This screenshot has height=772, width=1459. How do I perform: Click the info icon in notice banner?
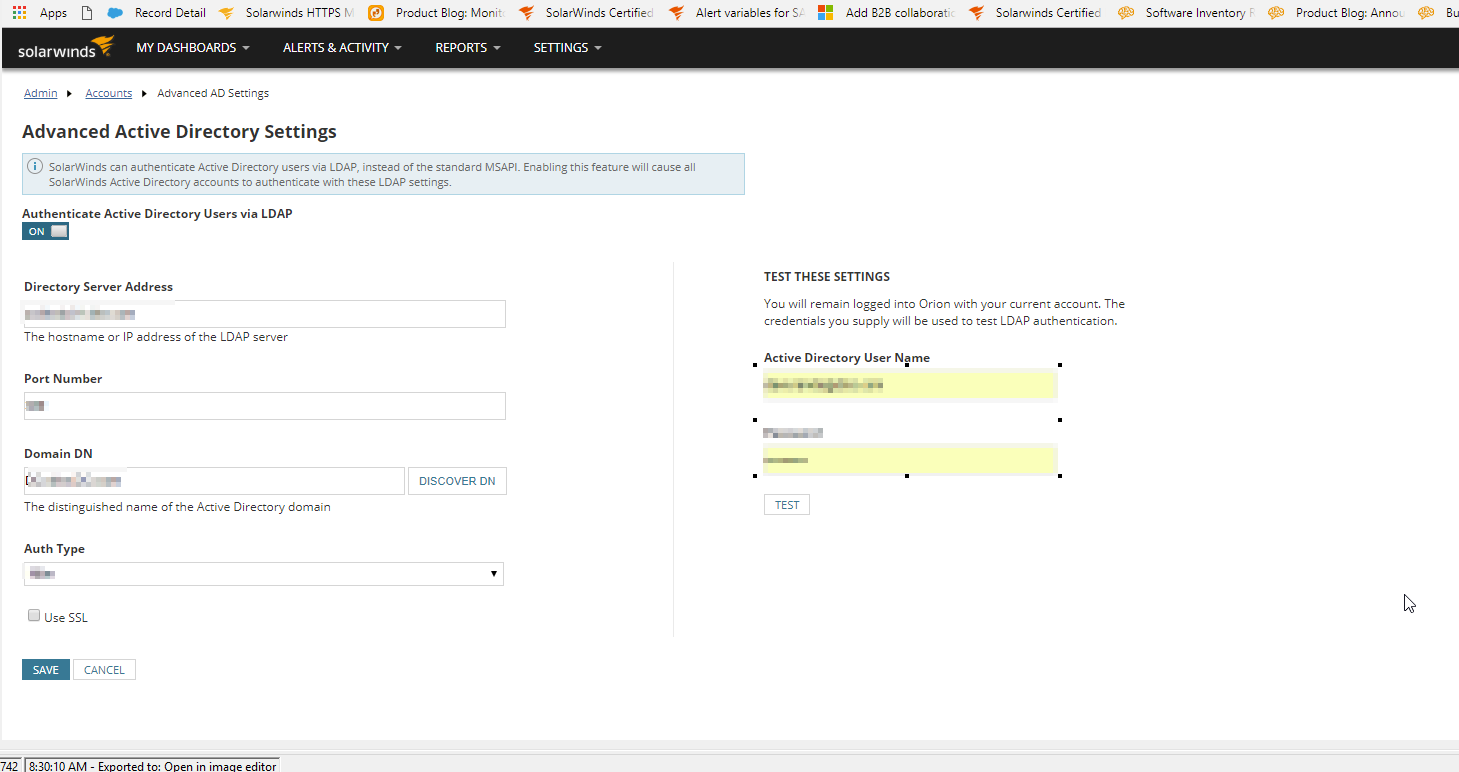[35, 167]
